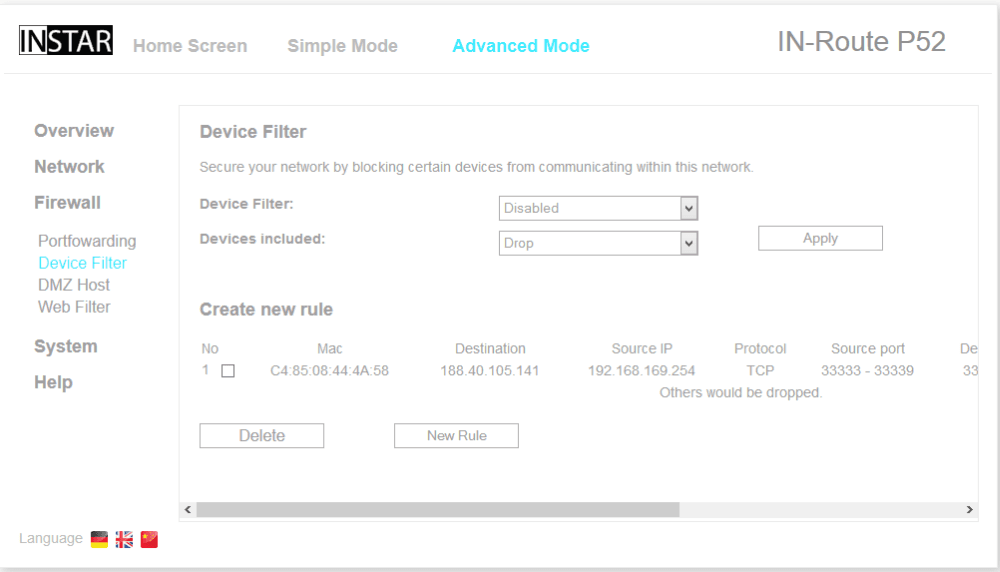Screen dimensions: 1000x572
Task: Click the Delete rule button
Action: click(x=262, y=436)
